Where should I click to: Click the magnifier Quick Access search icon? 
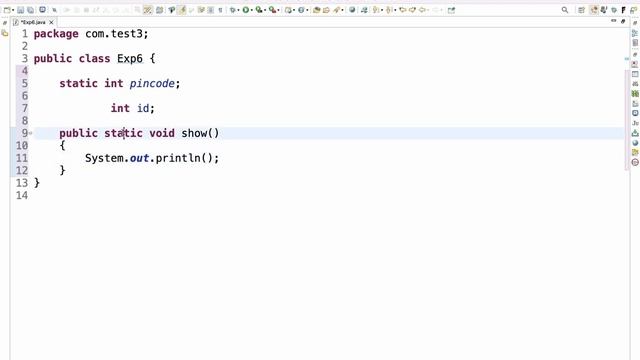click(565, 10)
